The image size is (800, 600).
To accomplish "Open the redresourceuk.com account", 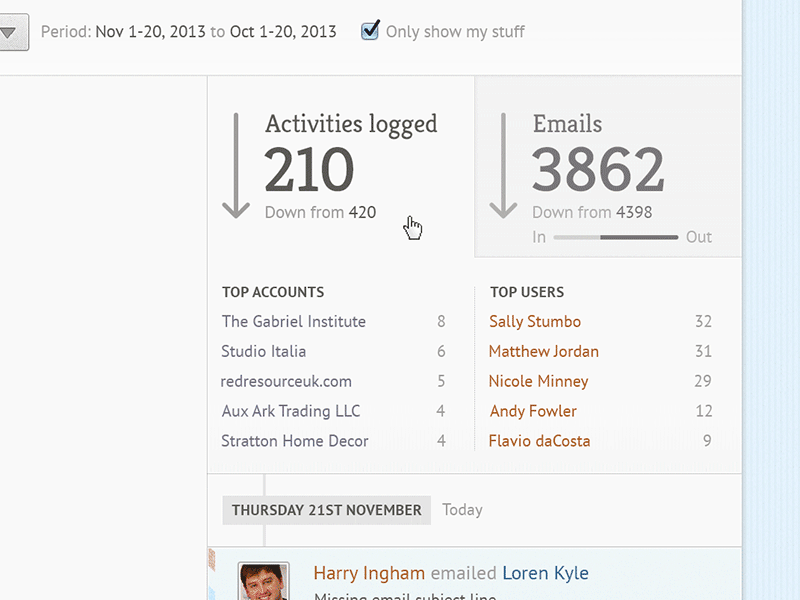I will coord(286,382).
